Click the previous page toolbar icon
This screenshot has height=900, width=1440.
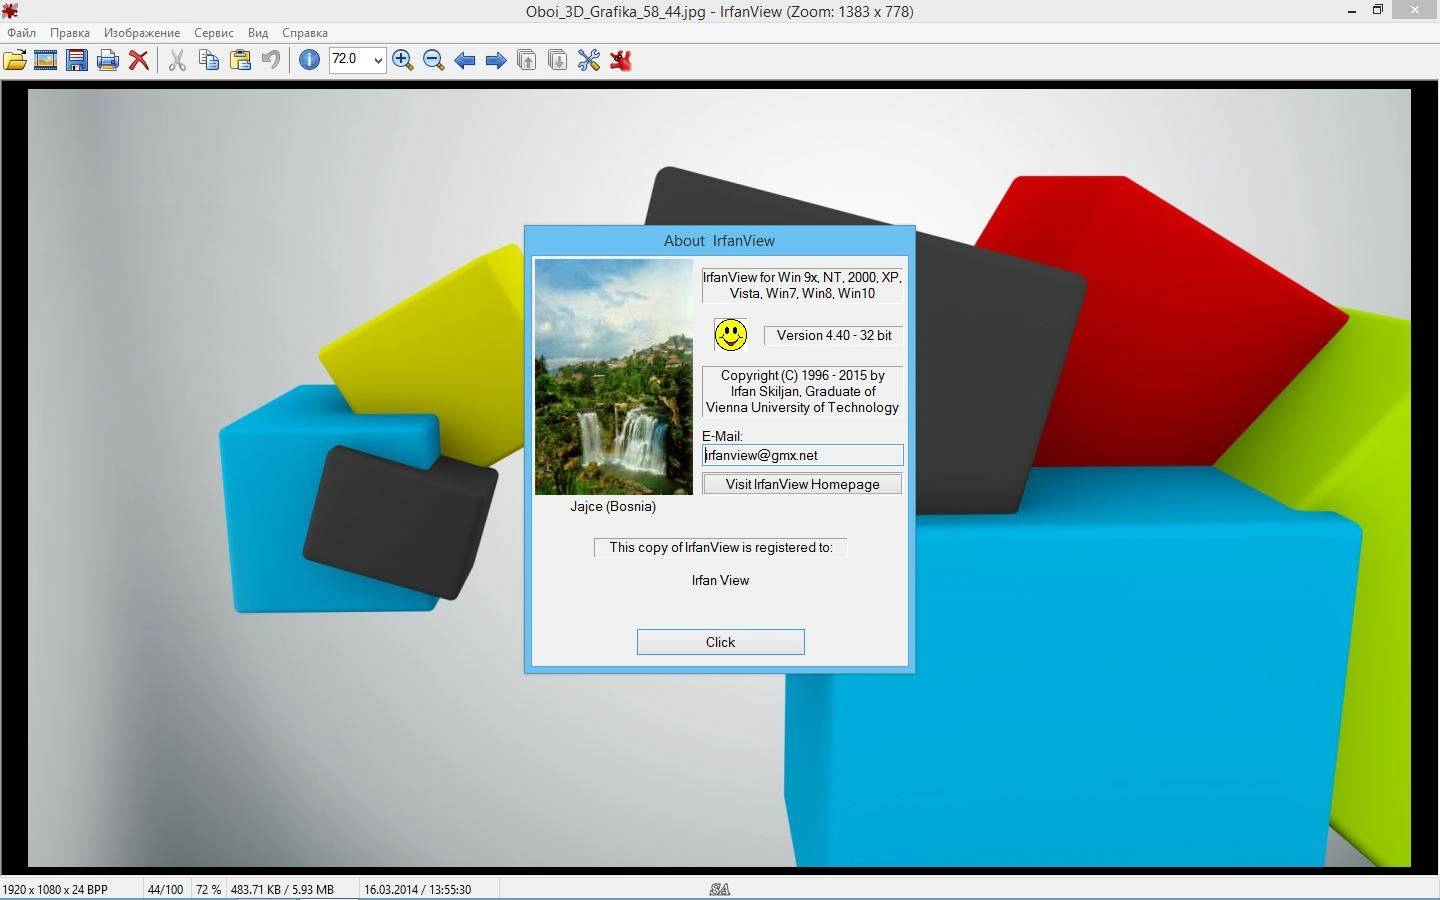click(x=527, y=60)
